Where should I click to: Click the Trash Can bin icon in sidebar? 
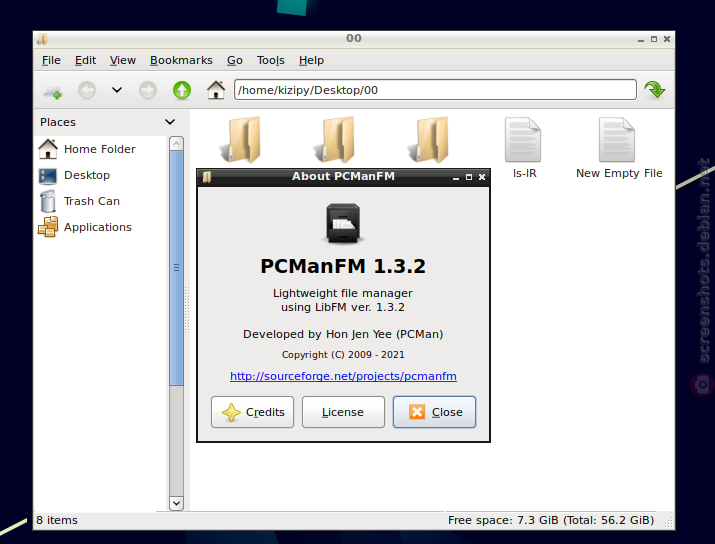point(47,201)
